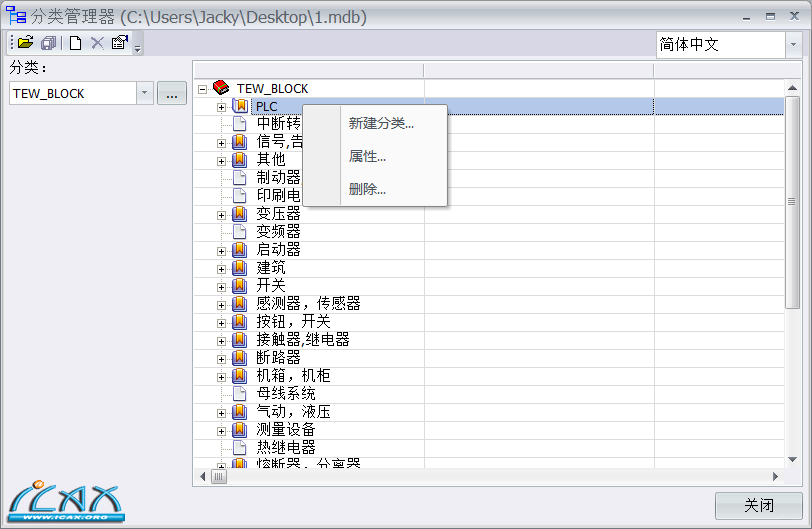Click the 母线系统 document icon
This screenshot has width=812, height=529.
tap(239, 393)
